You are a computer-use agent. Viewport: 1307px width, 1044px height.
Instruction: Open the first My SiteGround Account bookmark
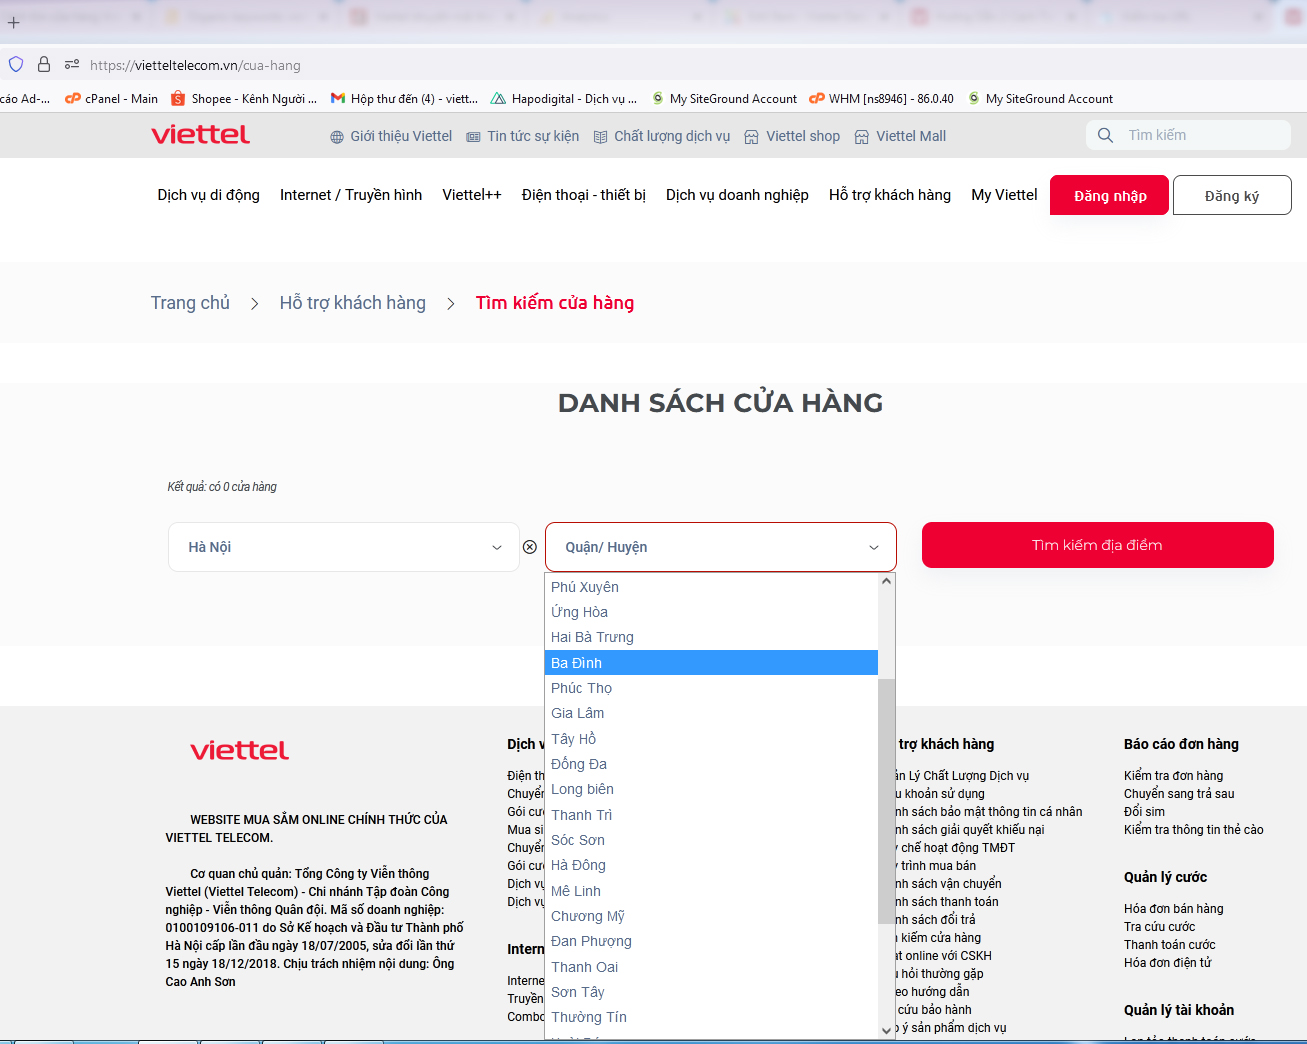tap(724, 98)
